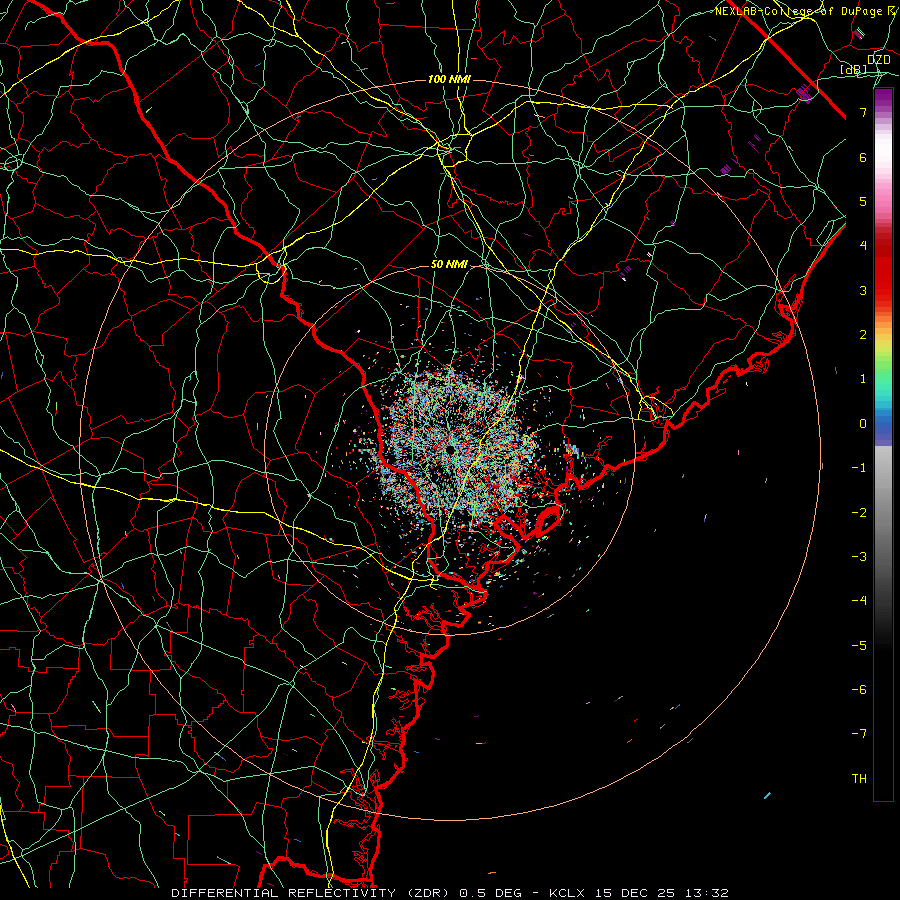The image size is (900, 900).
Task: Click the "-6" value on the dB scale
Action: (859, 690)
